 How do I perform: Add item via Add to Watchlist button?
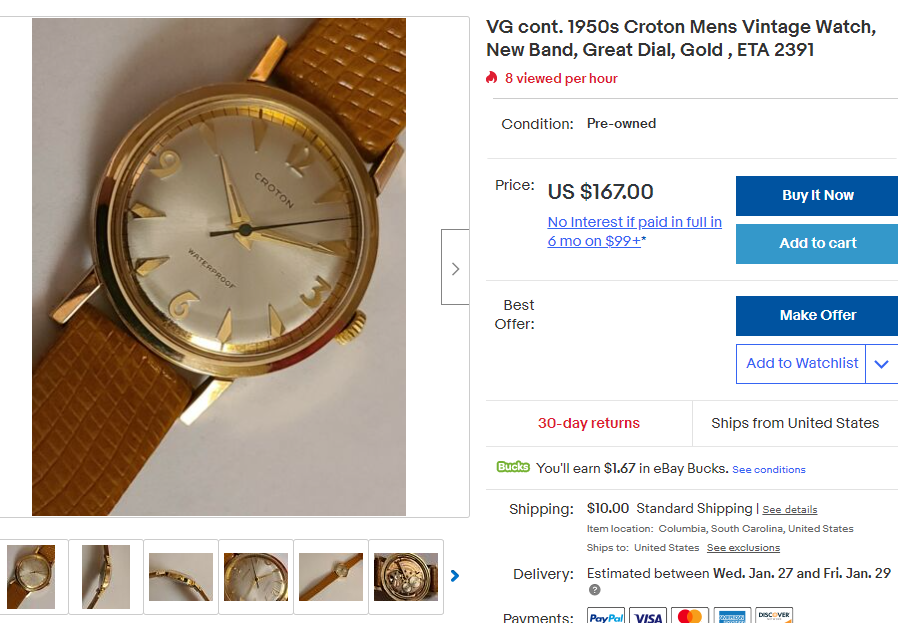[x=802, y=364]
